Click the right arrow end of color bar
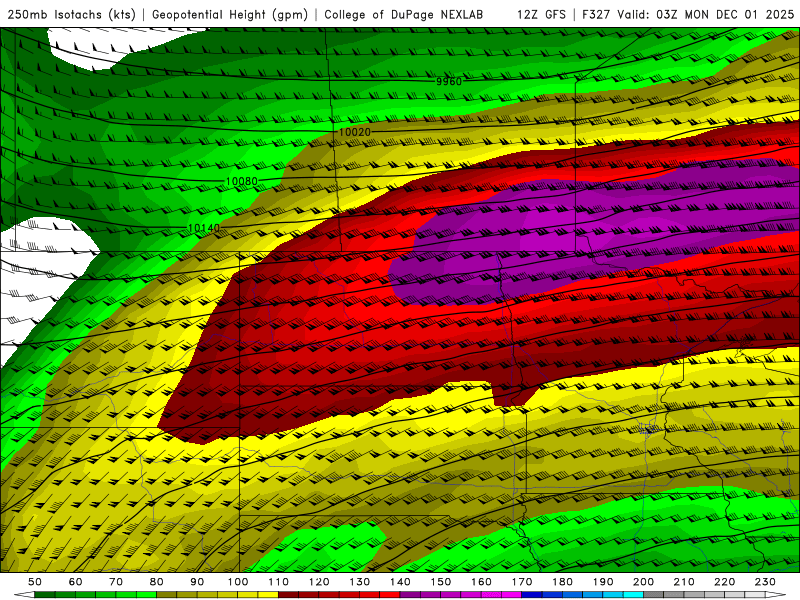Screen dimensions: 800x600 pyautogui.click(x=776, y=595)
